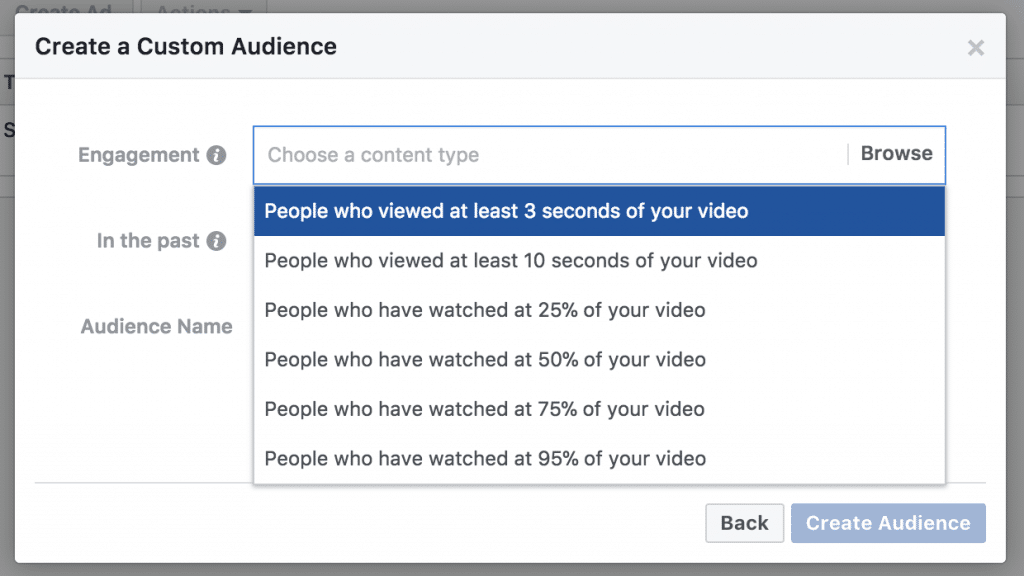1024x576 pixels.
Task: Click the Engagement field label
Action: (138, 155)
